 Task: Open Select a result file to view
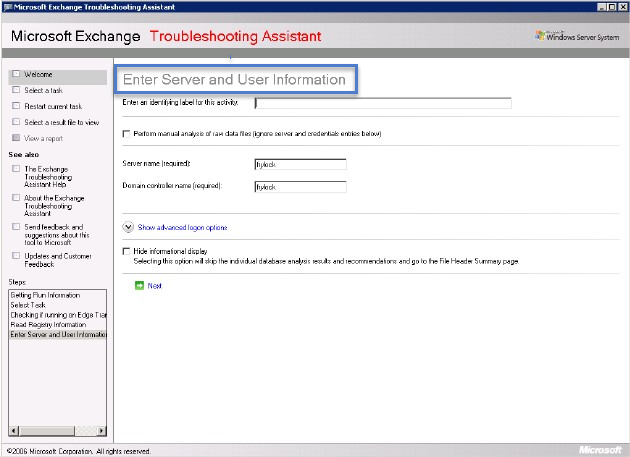61,123
